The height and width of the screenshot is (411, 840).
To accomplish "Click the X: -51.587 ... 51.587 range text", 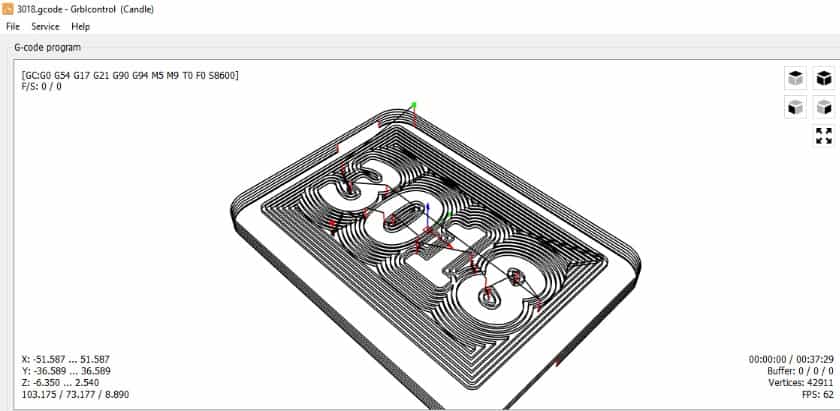I will coord(65,359).
